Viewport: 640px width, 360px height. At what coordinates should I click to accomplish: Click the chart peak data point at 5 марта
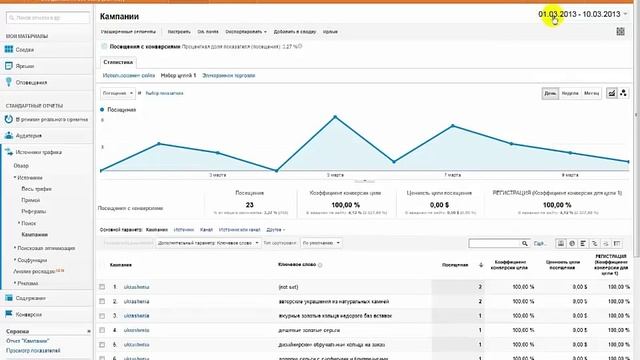coord(335,117)
